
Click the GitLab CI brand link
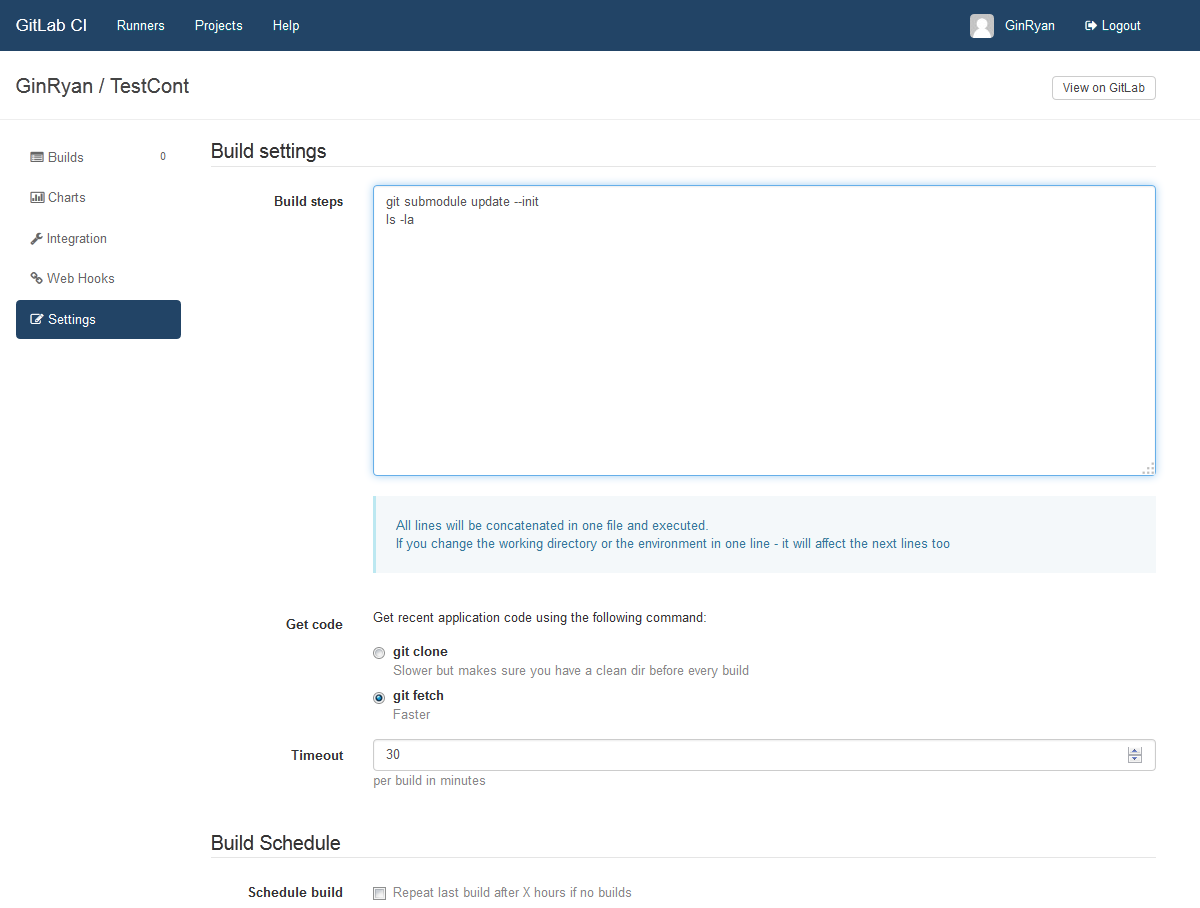click(52, 25)
